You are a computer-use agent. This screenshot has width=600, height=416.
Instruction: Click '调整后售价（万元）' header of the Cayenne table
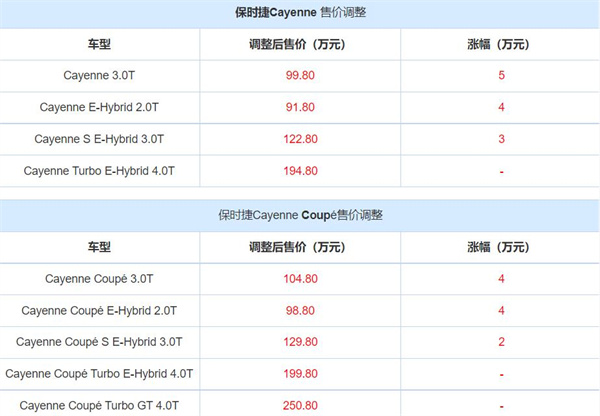(x=297, y=44)
